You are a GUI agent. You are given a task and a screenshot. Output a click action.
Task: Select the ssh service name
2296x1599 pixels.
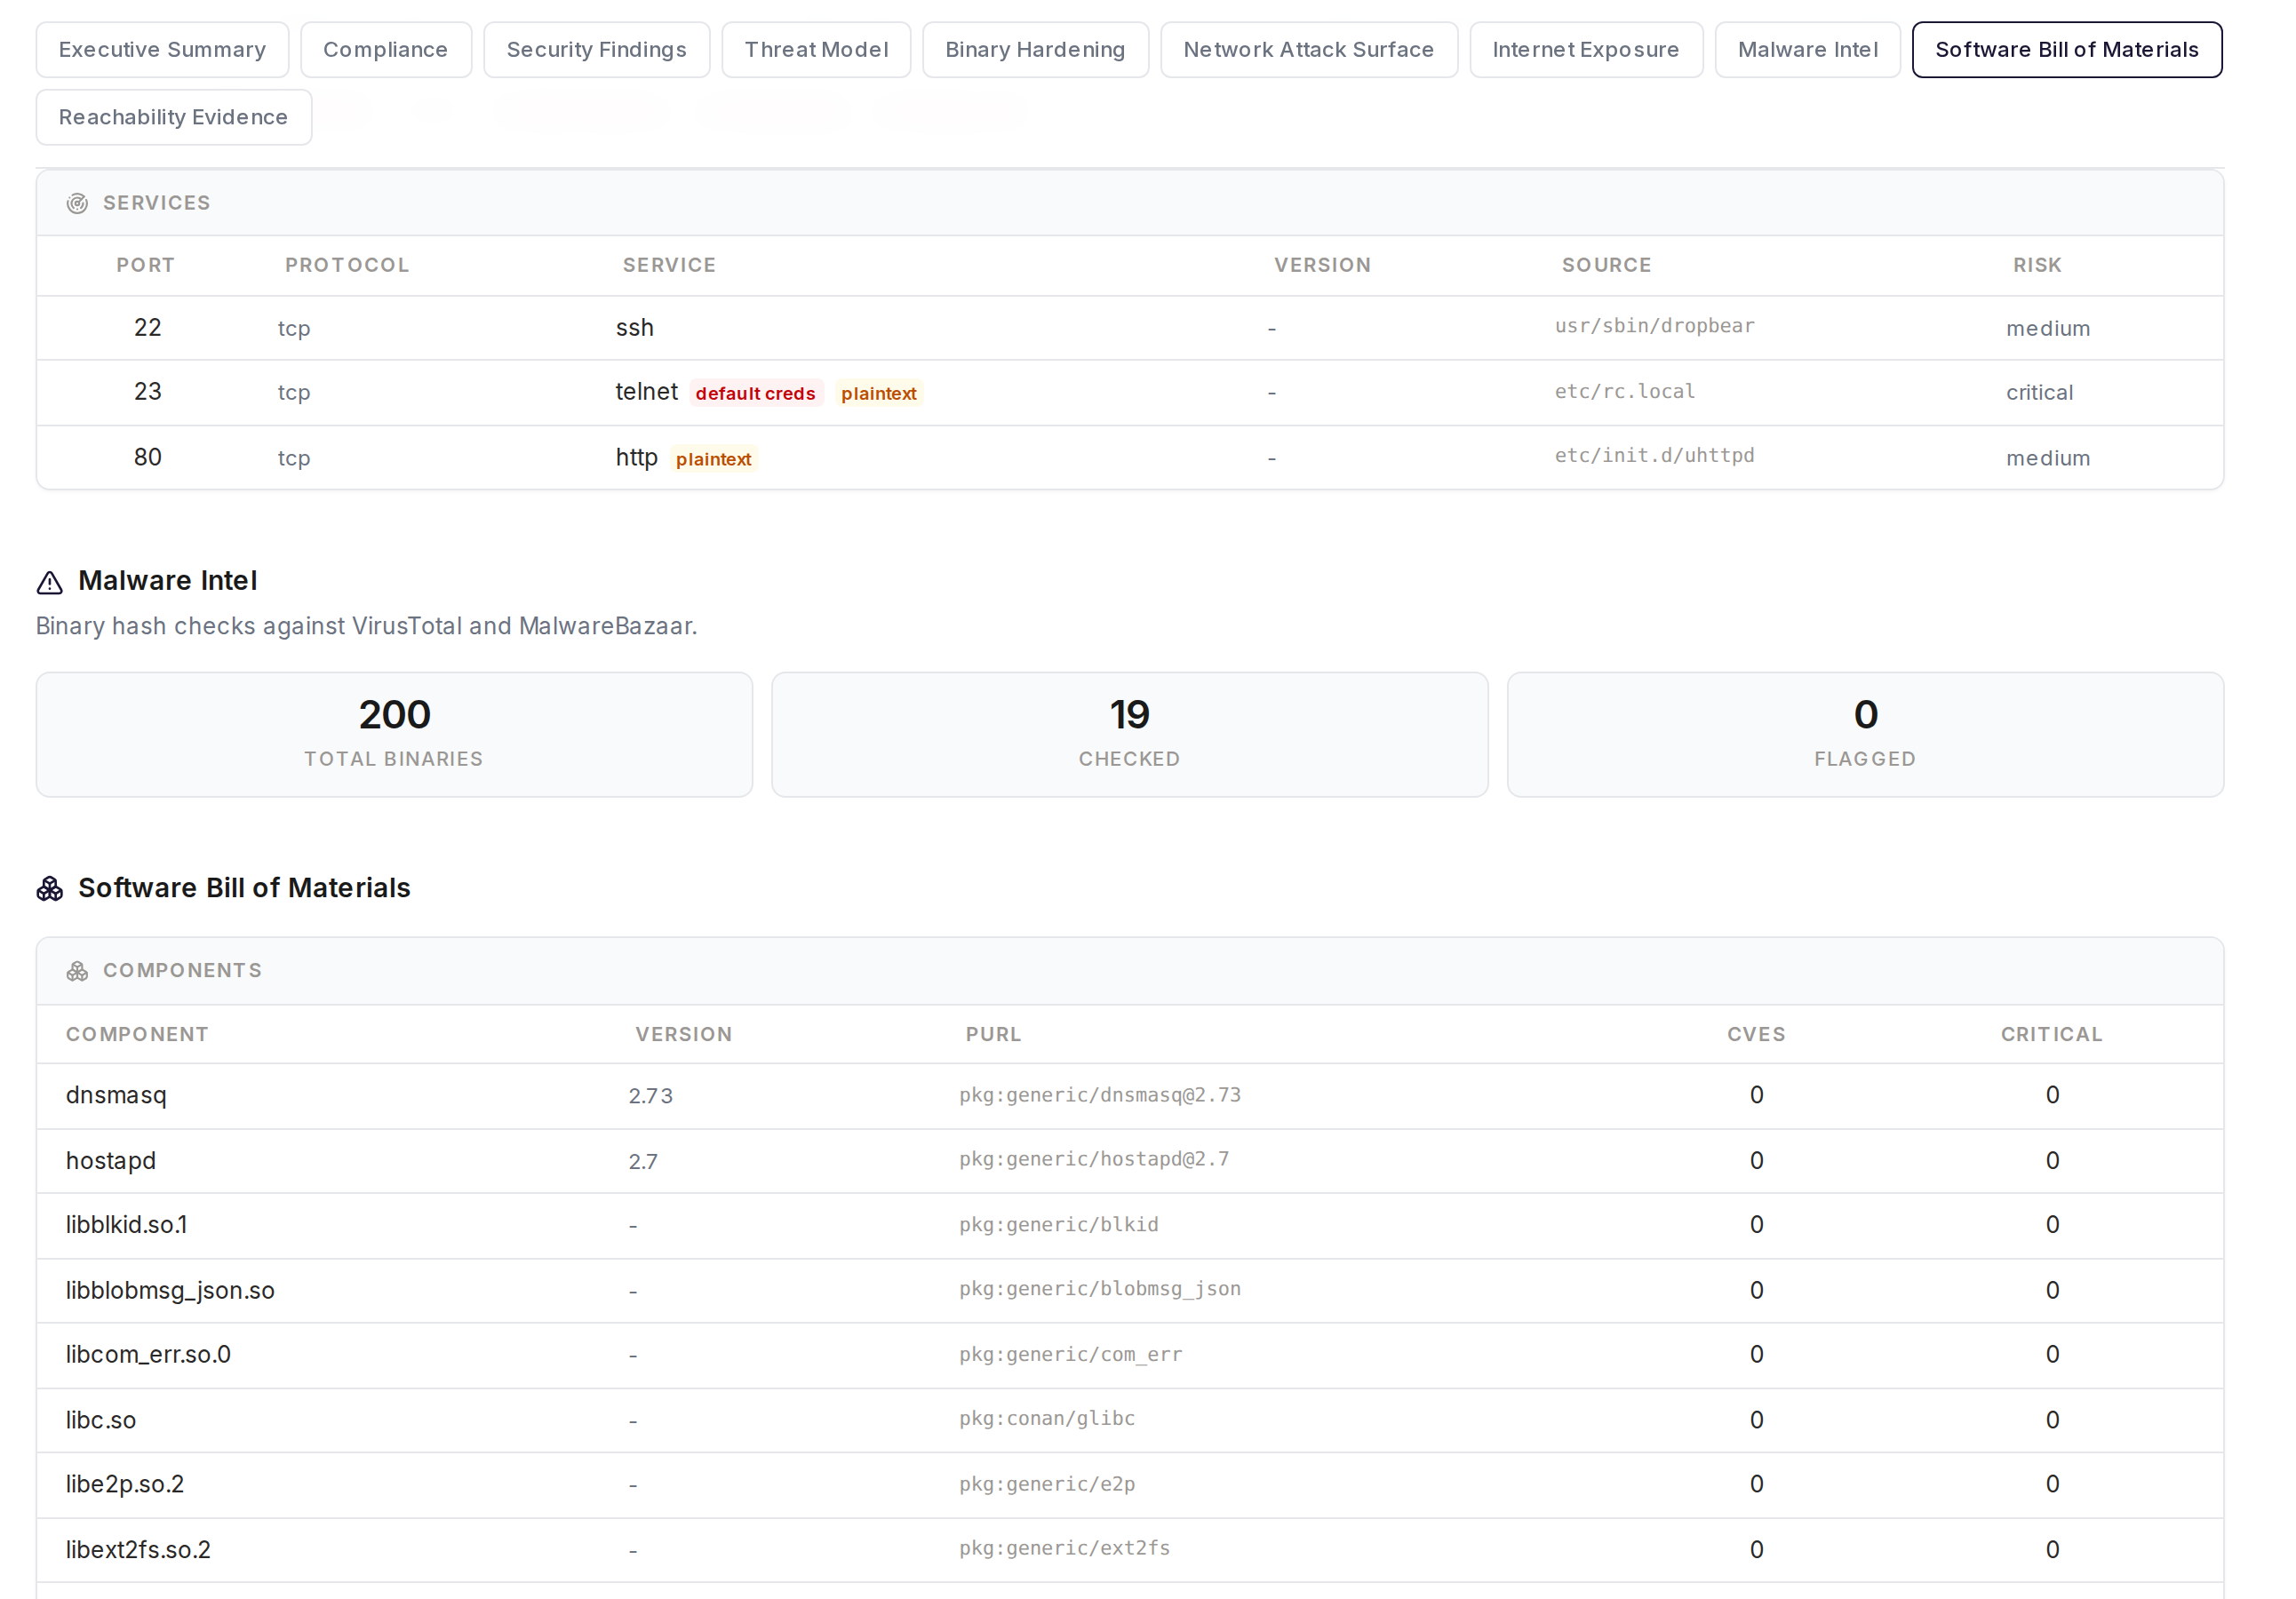634,328
